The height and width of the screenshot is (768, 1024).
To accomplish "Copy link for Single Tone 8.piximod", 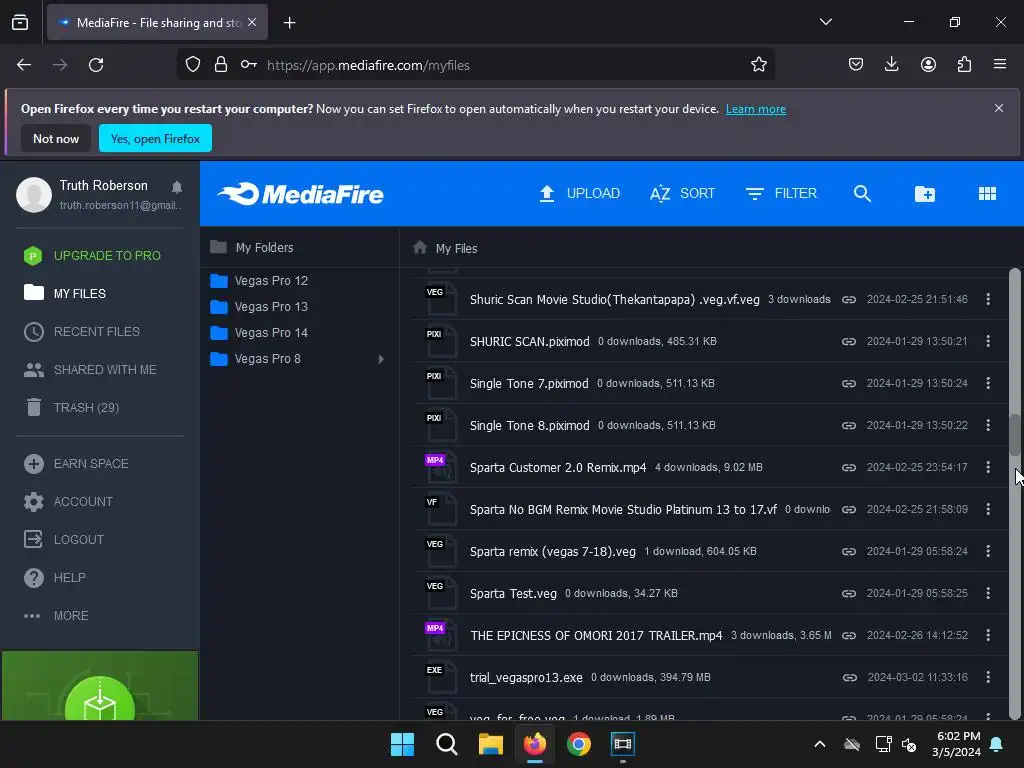I will pos(848,425).
